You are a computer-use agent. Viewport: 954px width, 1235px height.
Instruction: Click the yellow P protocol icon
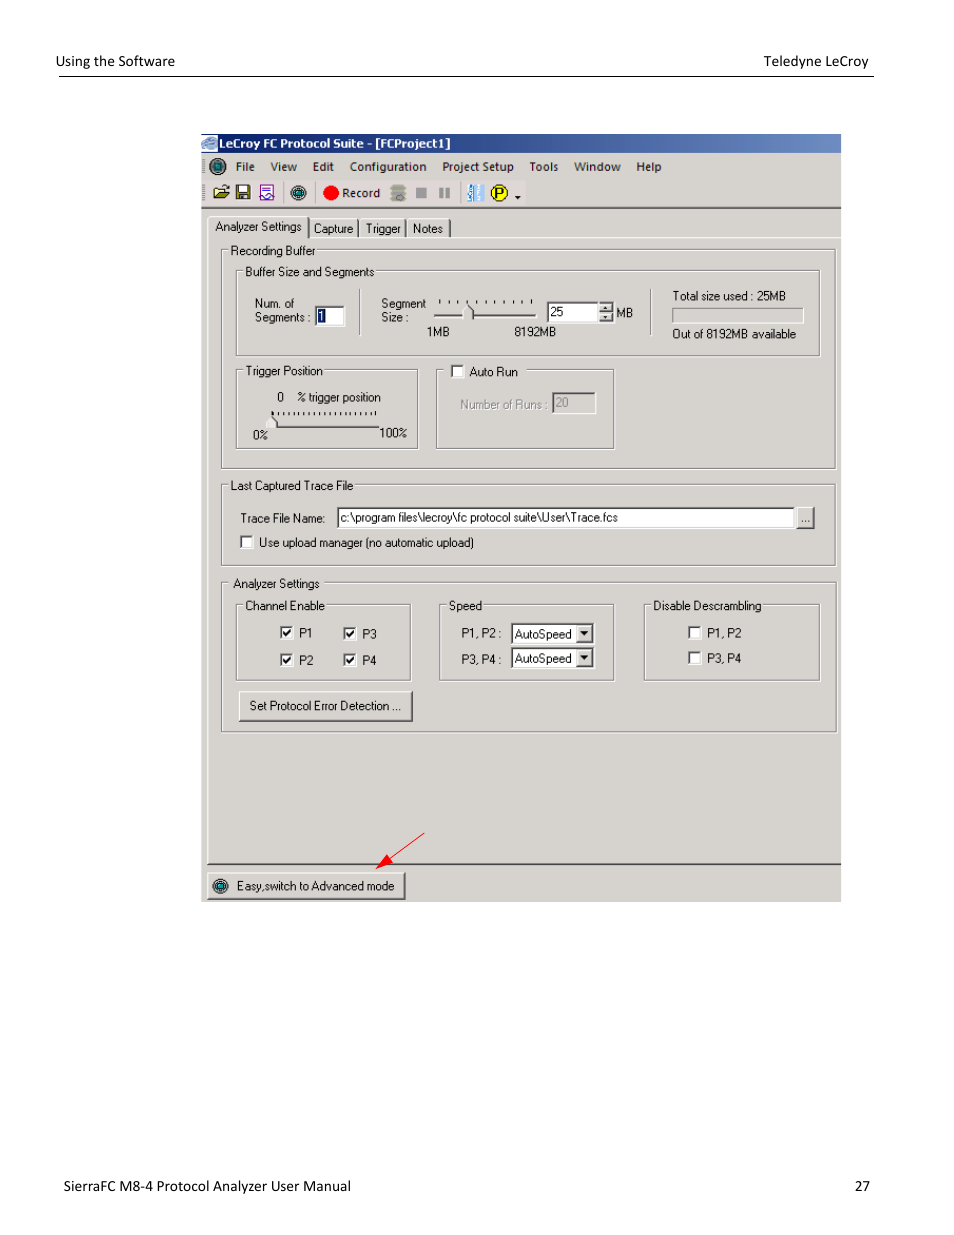point(499,193)
